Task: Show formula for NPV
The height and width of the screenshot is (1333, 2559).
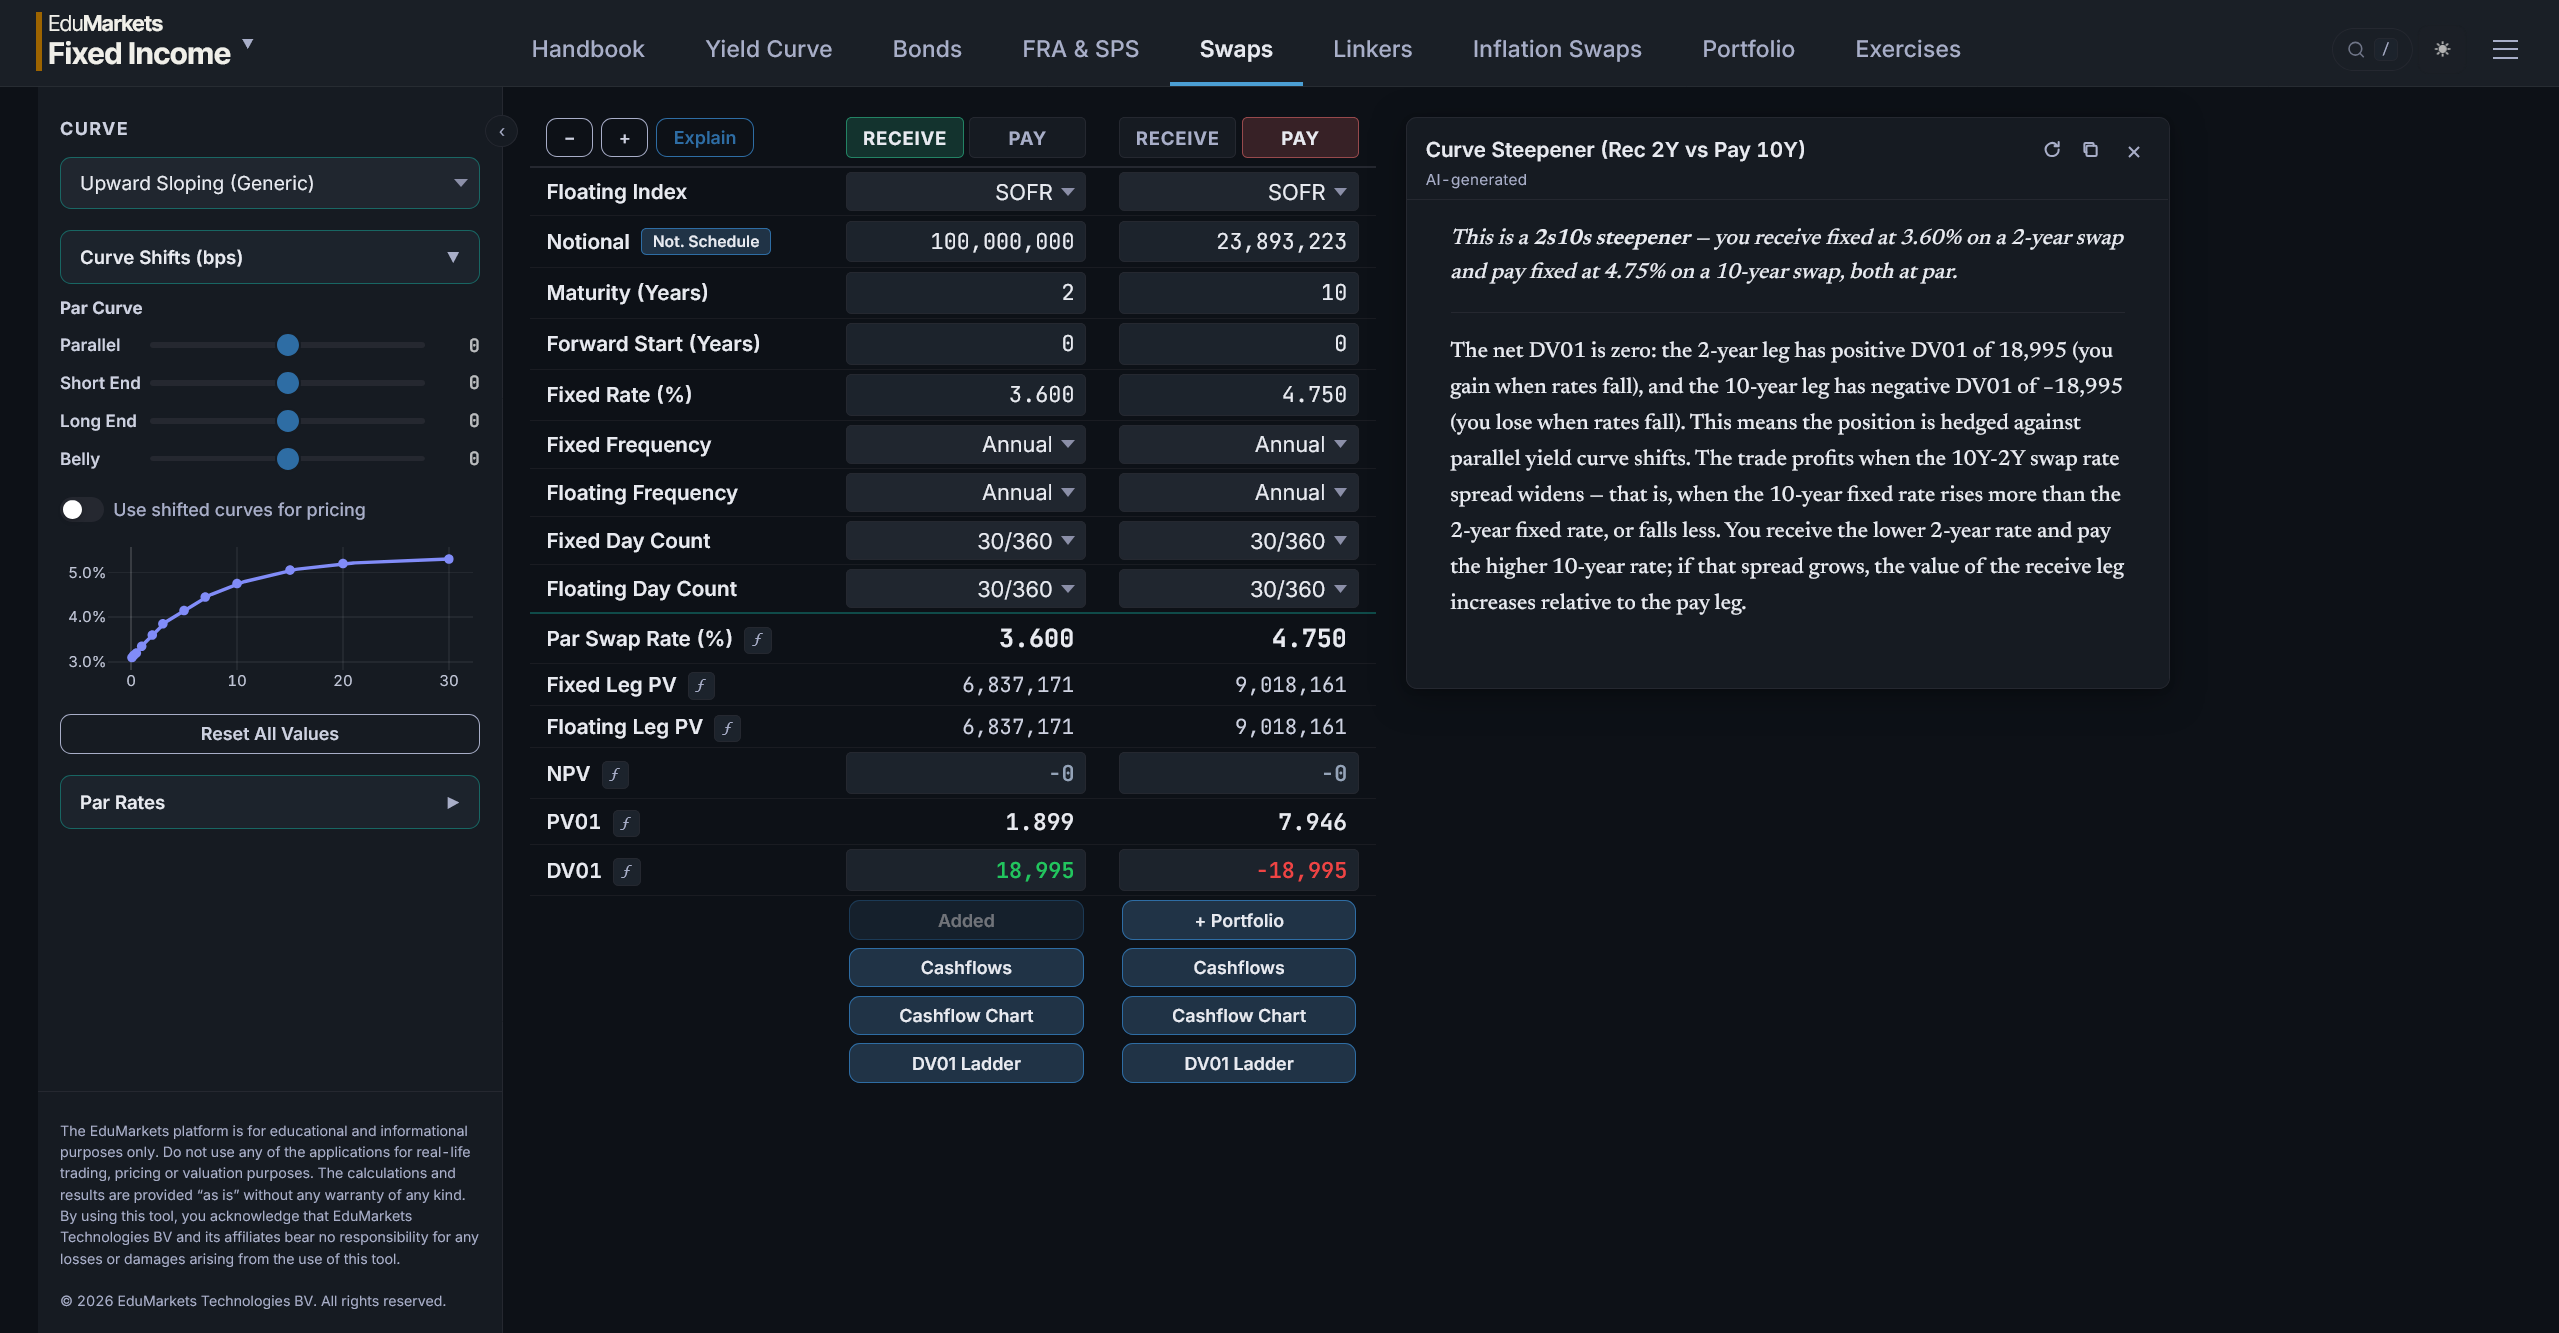Action: [x=615, y=775]
